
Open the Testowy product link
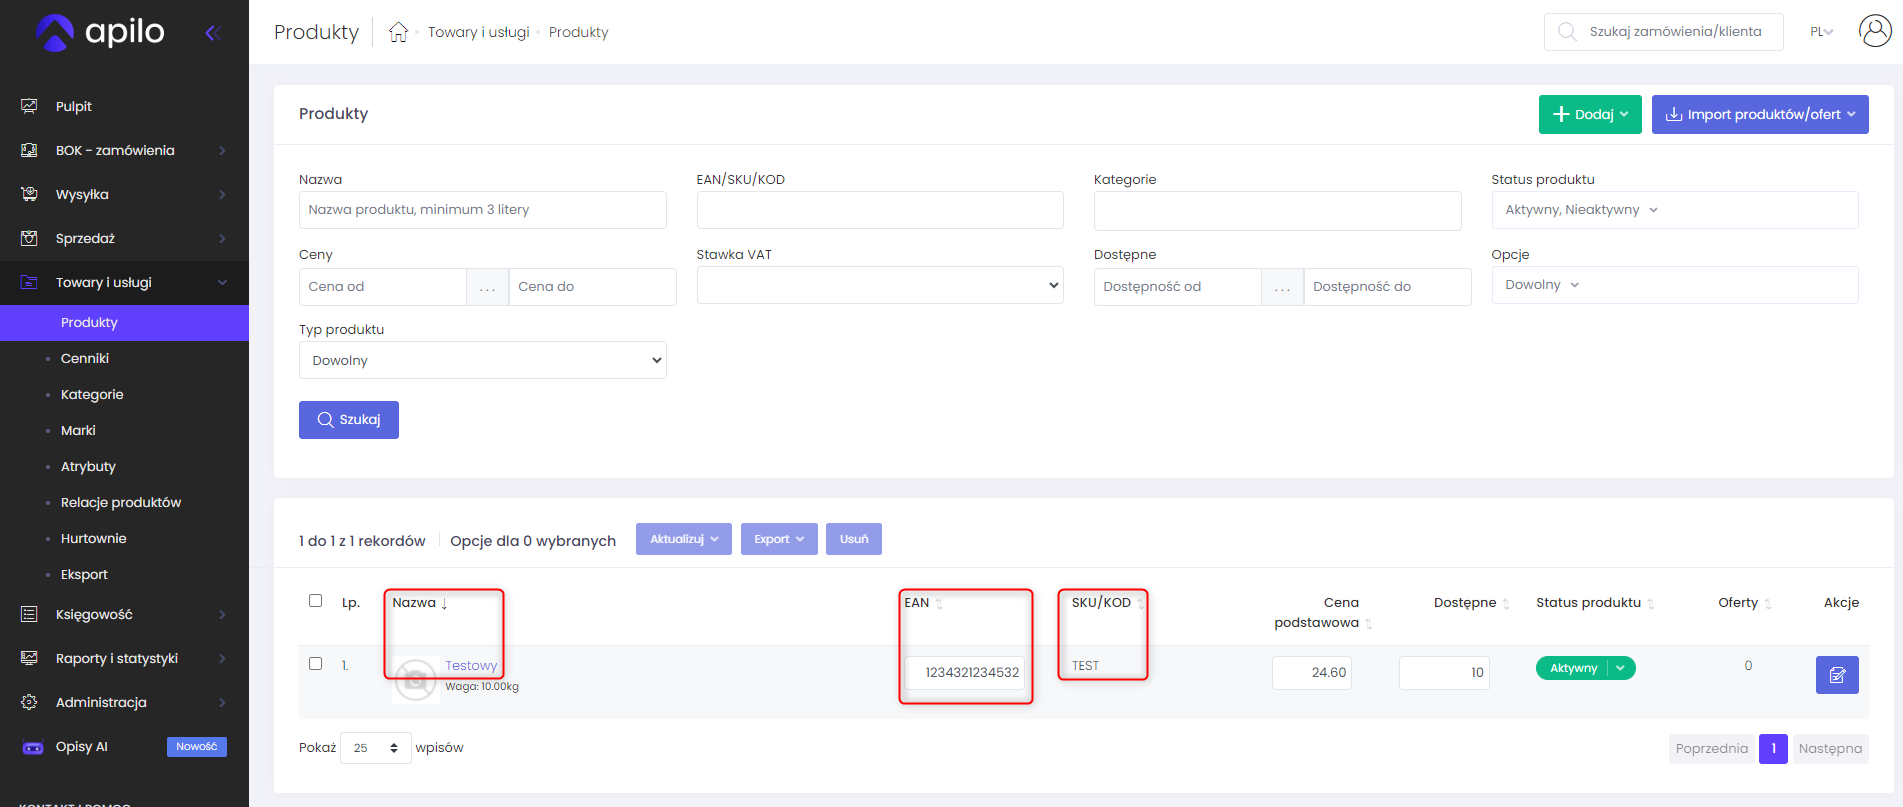click(471, 665)
